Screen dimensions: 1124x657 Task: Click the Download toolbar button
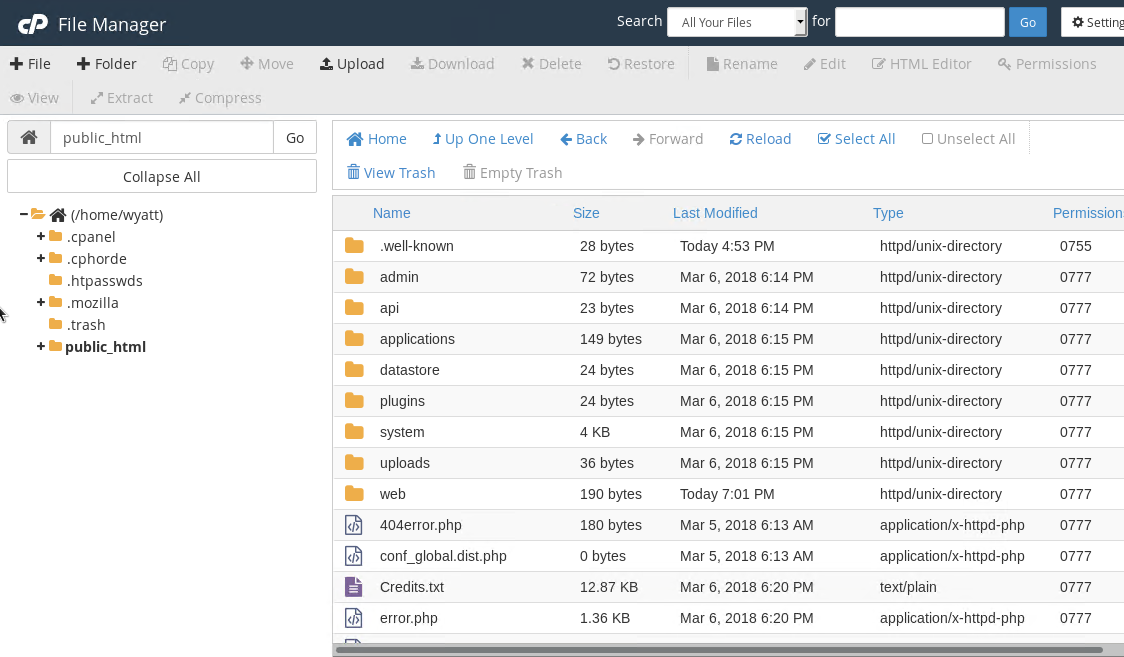tap(452, 64)
